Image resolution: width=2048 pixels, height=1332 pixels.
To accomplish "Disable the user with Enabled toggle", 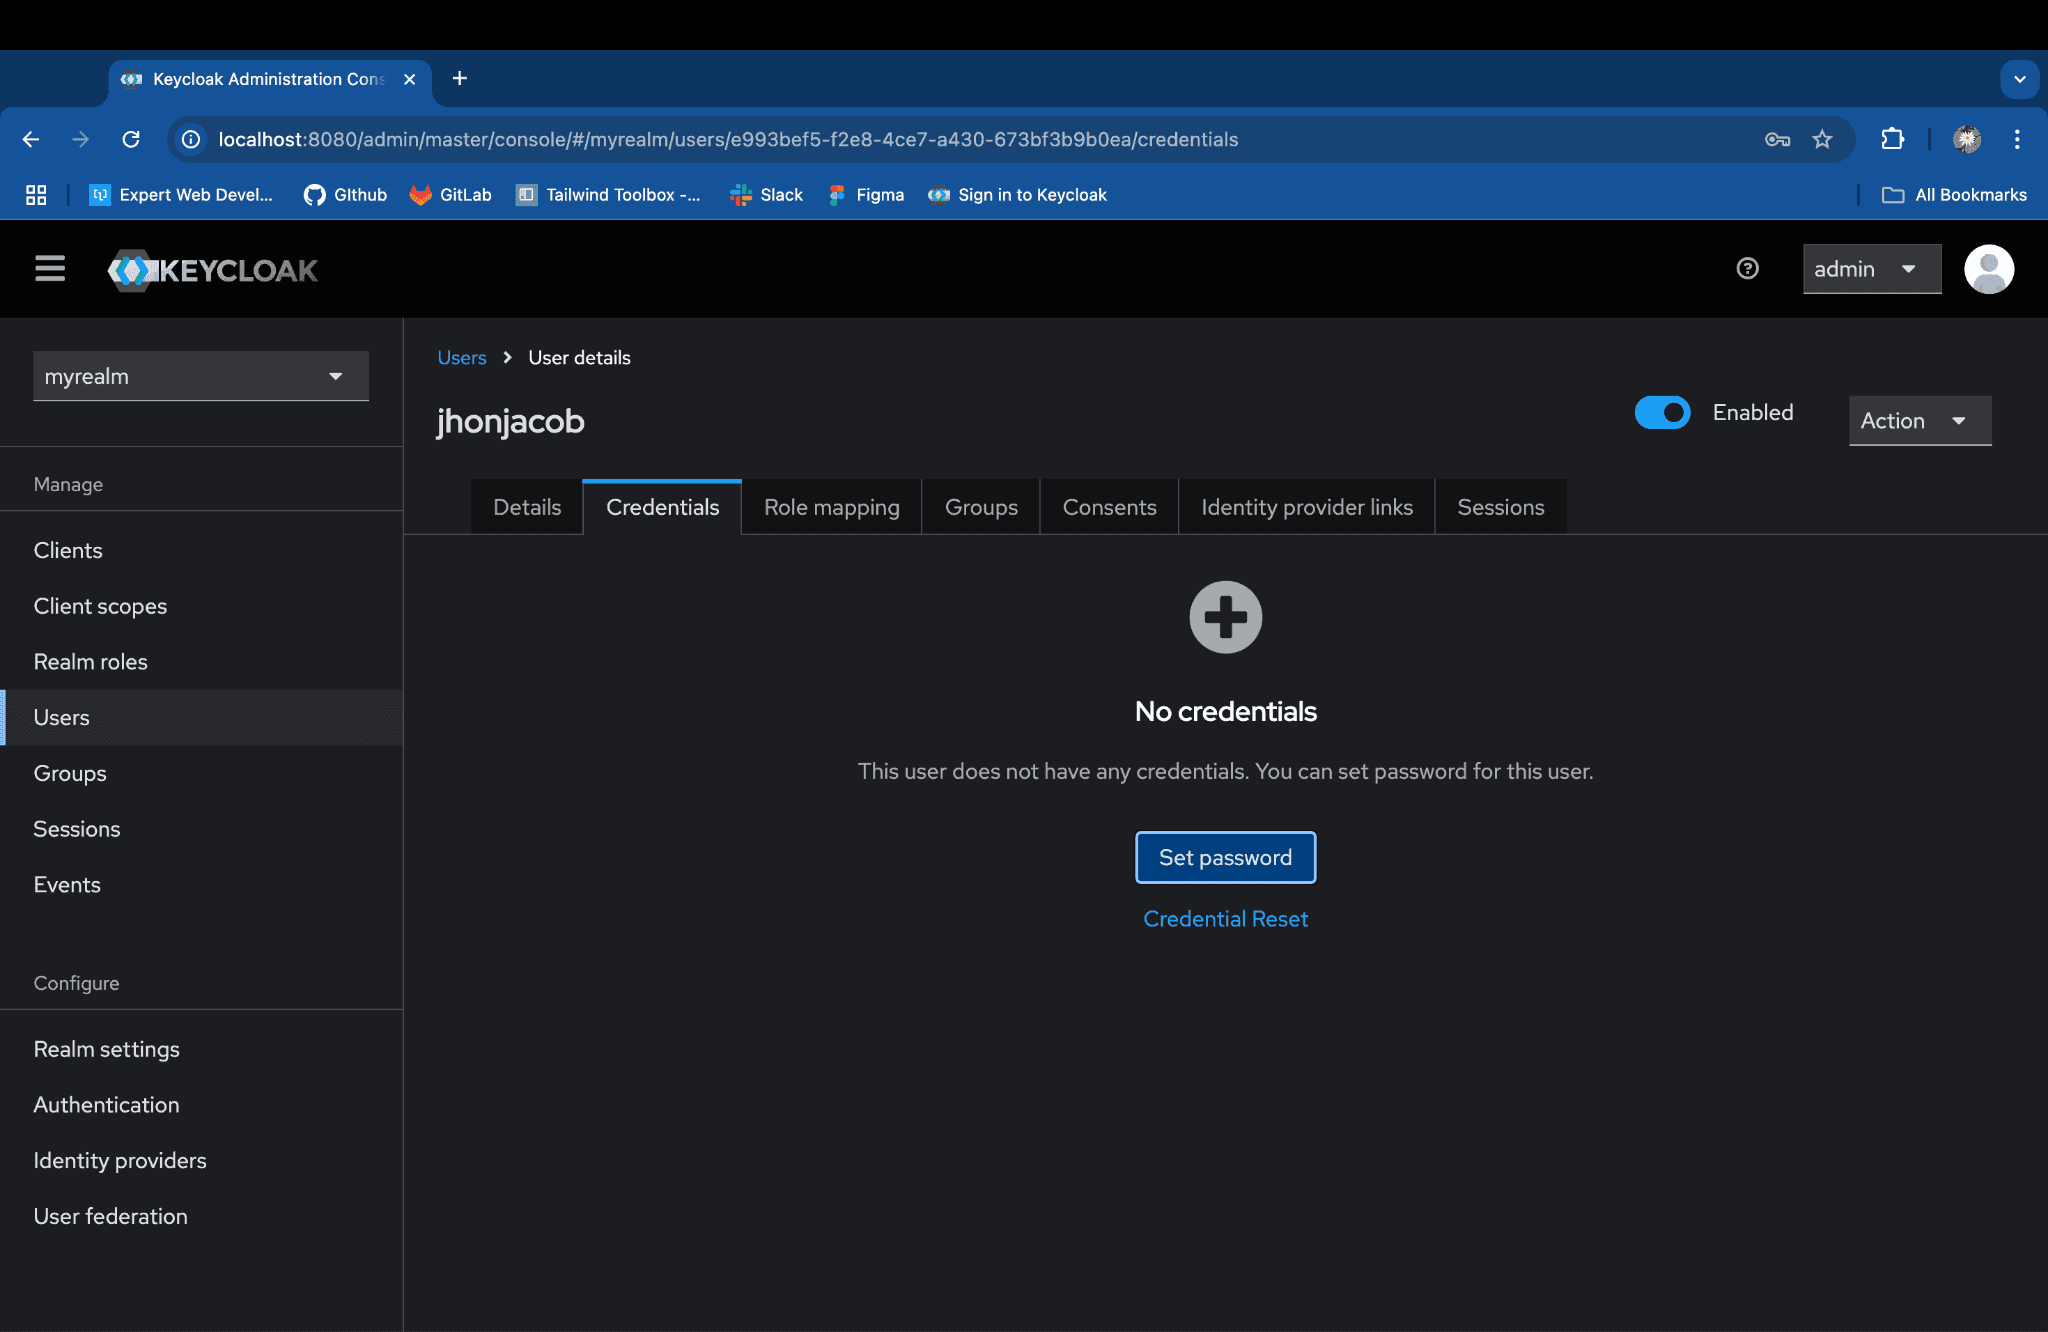I will [1662, 412].
